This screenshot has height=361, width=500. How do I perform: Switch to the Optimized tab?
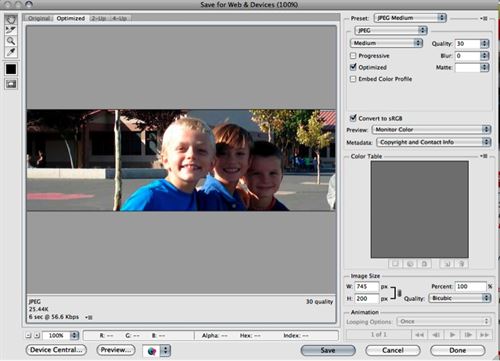(x=71, y=18)
